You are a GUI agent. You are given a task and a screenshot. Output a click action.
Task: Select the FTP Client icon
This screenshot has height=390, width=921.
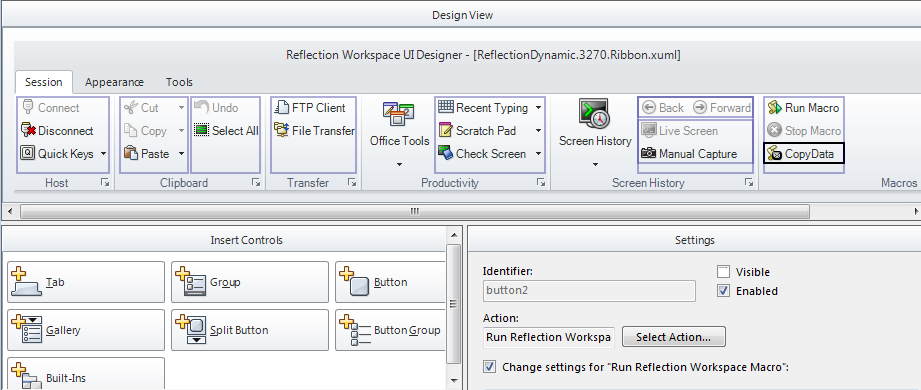click(282, 107)
